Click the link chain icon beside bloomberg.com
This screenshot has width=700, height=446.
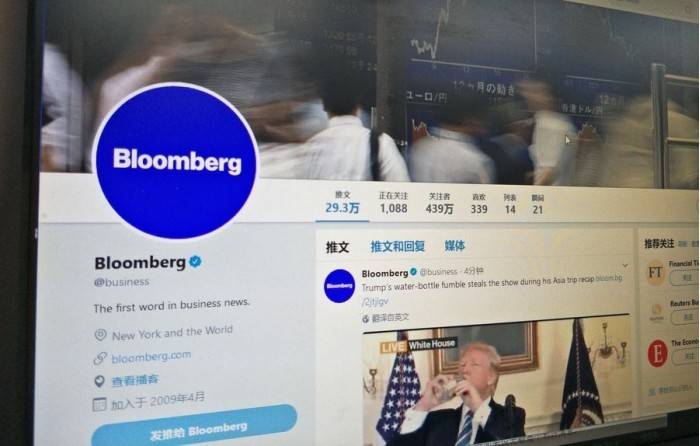tap(100, 358)
